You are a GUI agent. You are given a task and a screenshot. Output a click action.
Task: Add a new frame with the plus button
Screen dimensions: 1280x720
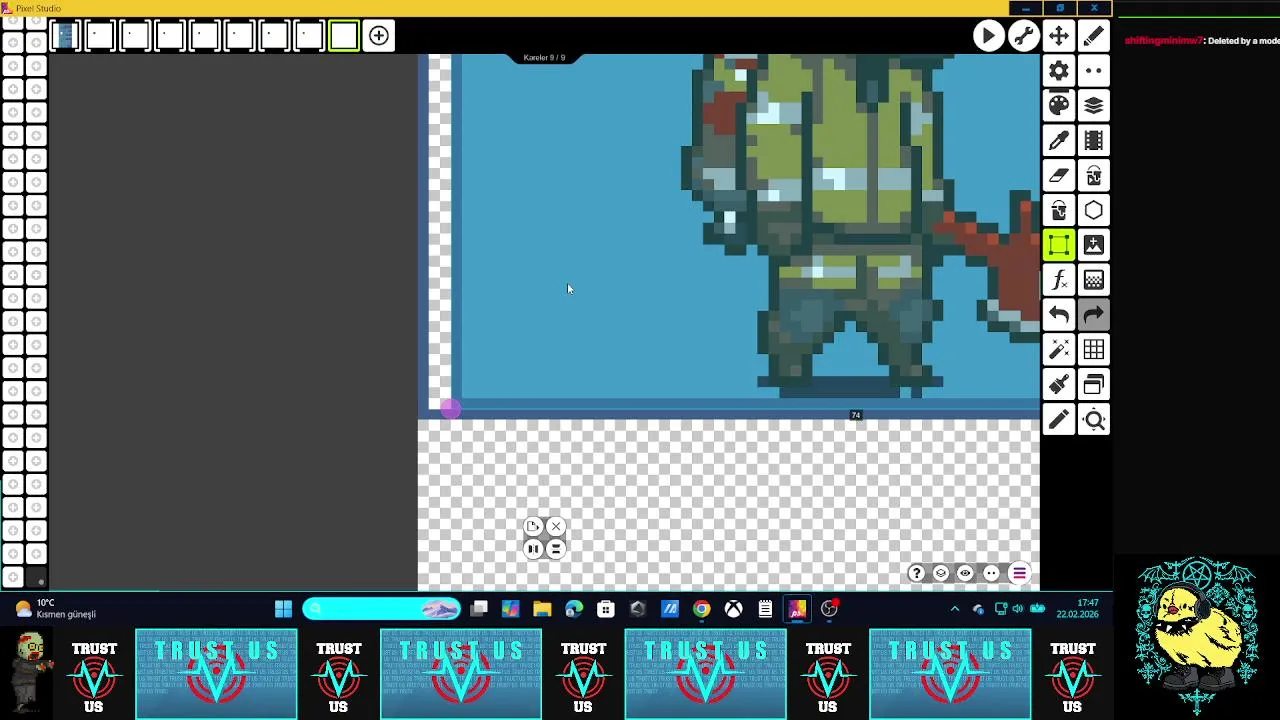point(379,36)
